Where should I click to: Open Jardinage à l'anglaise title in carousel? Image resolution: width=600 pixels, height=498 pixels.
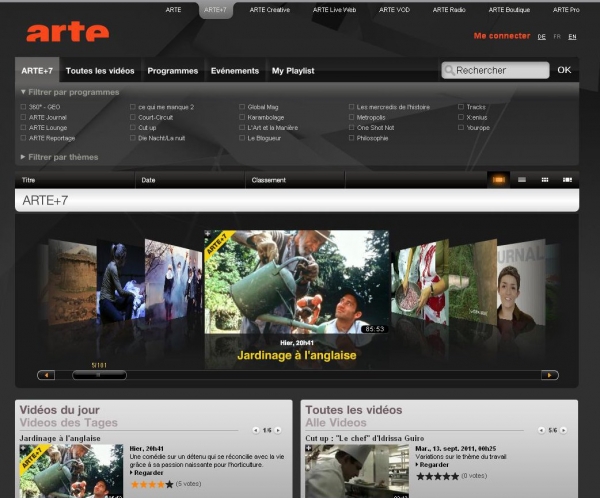click(297, 355)
